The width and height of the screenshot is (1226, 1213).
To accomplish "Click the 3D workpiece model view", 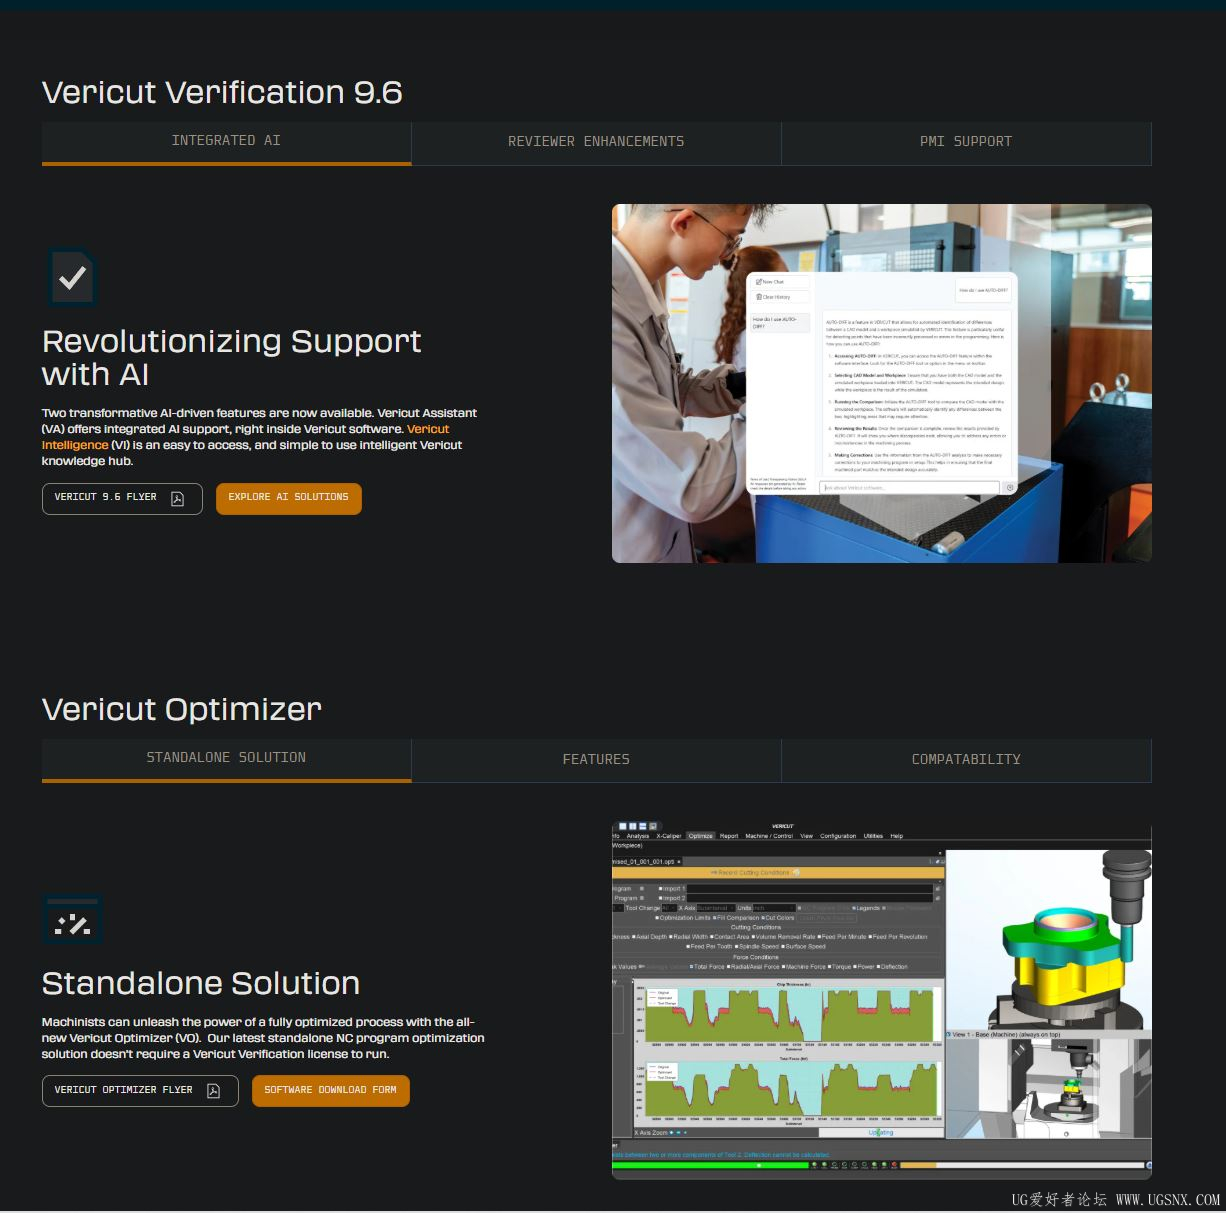I will tap(1049, 940).
